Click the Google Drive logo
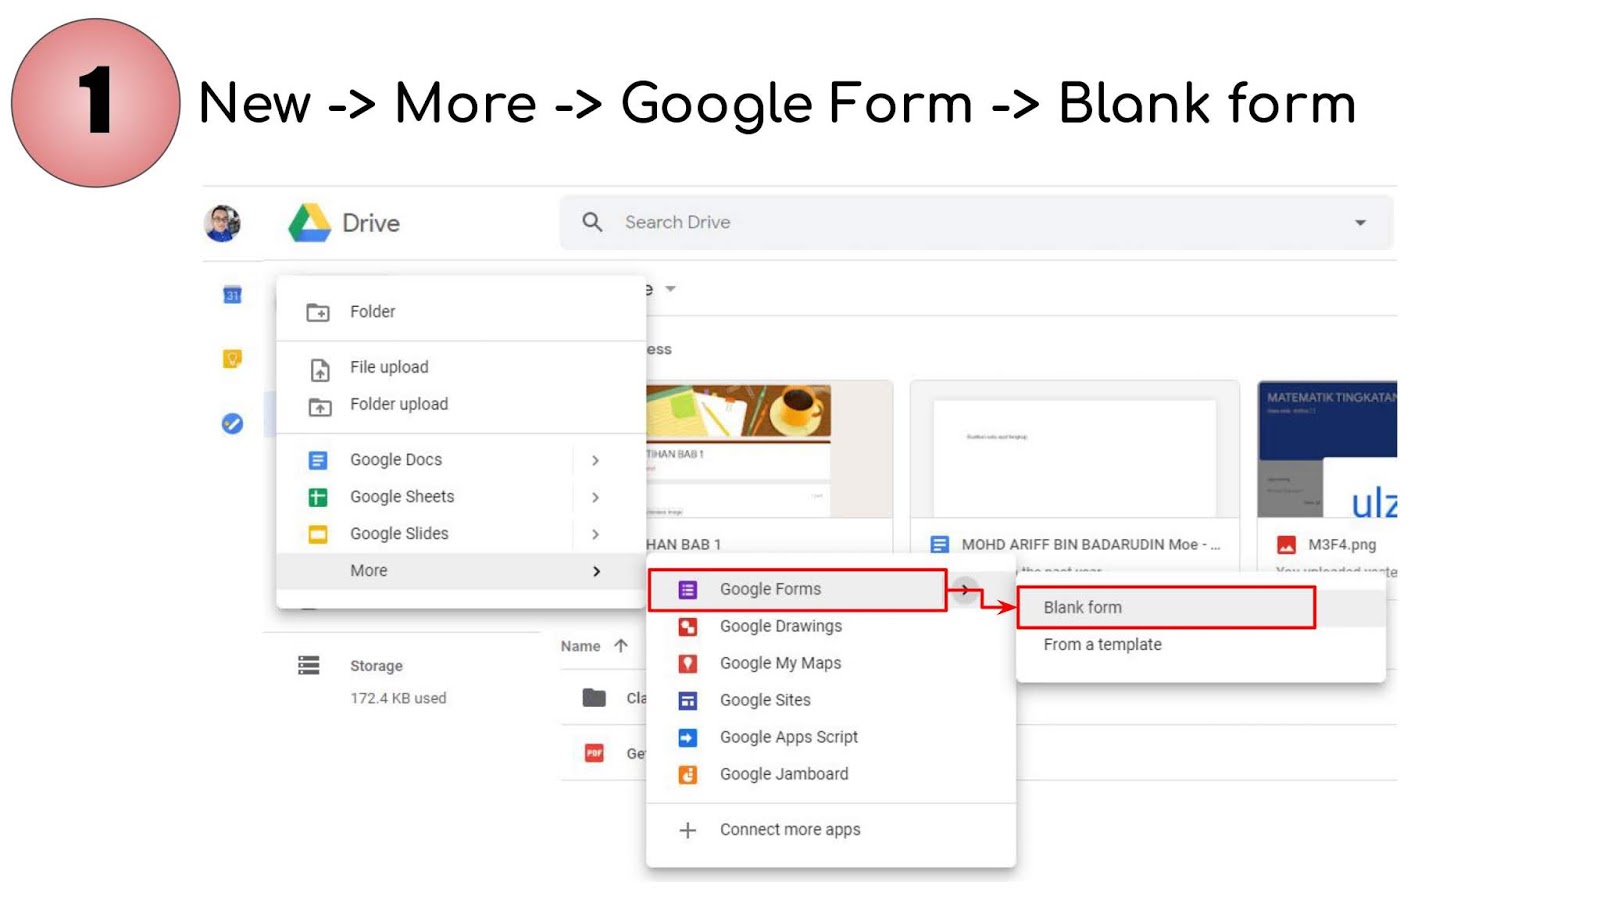 (309, 222)
